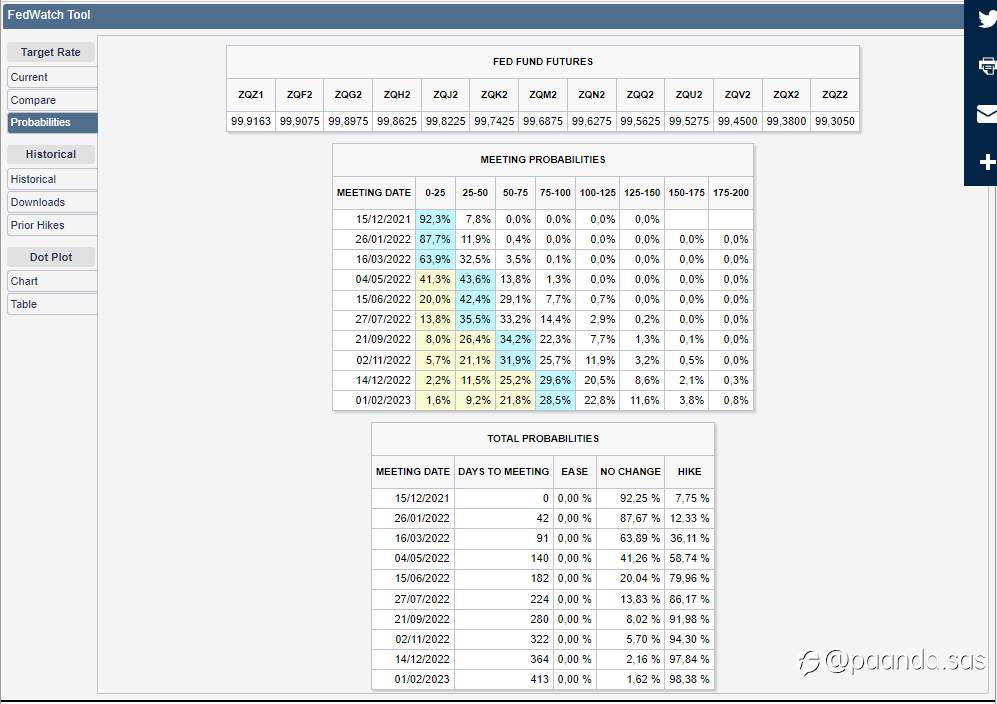This screenshot has height=704, width=997.
Task: Click the 175-200 column header
Action: (x=731, y=193)
